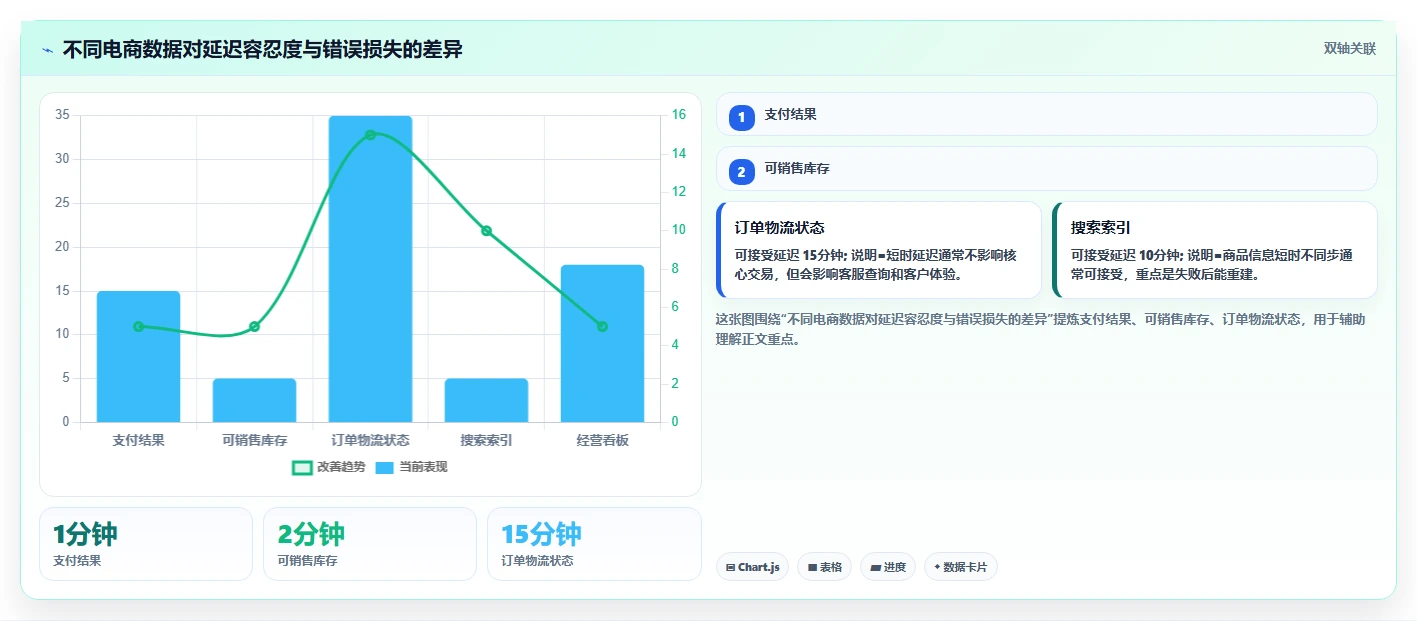Click the 双轴关联 label in header
Viewport: 1417px width, 621px height.
click(1350, 49)
